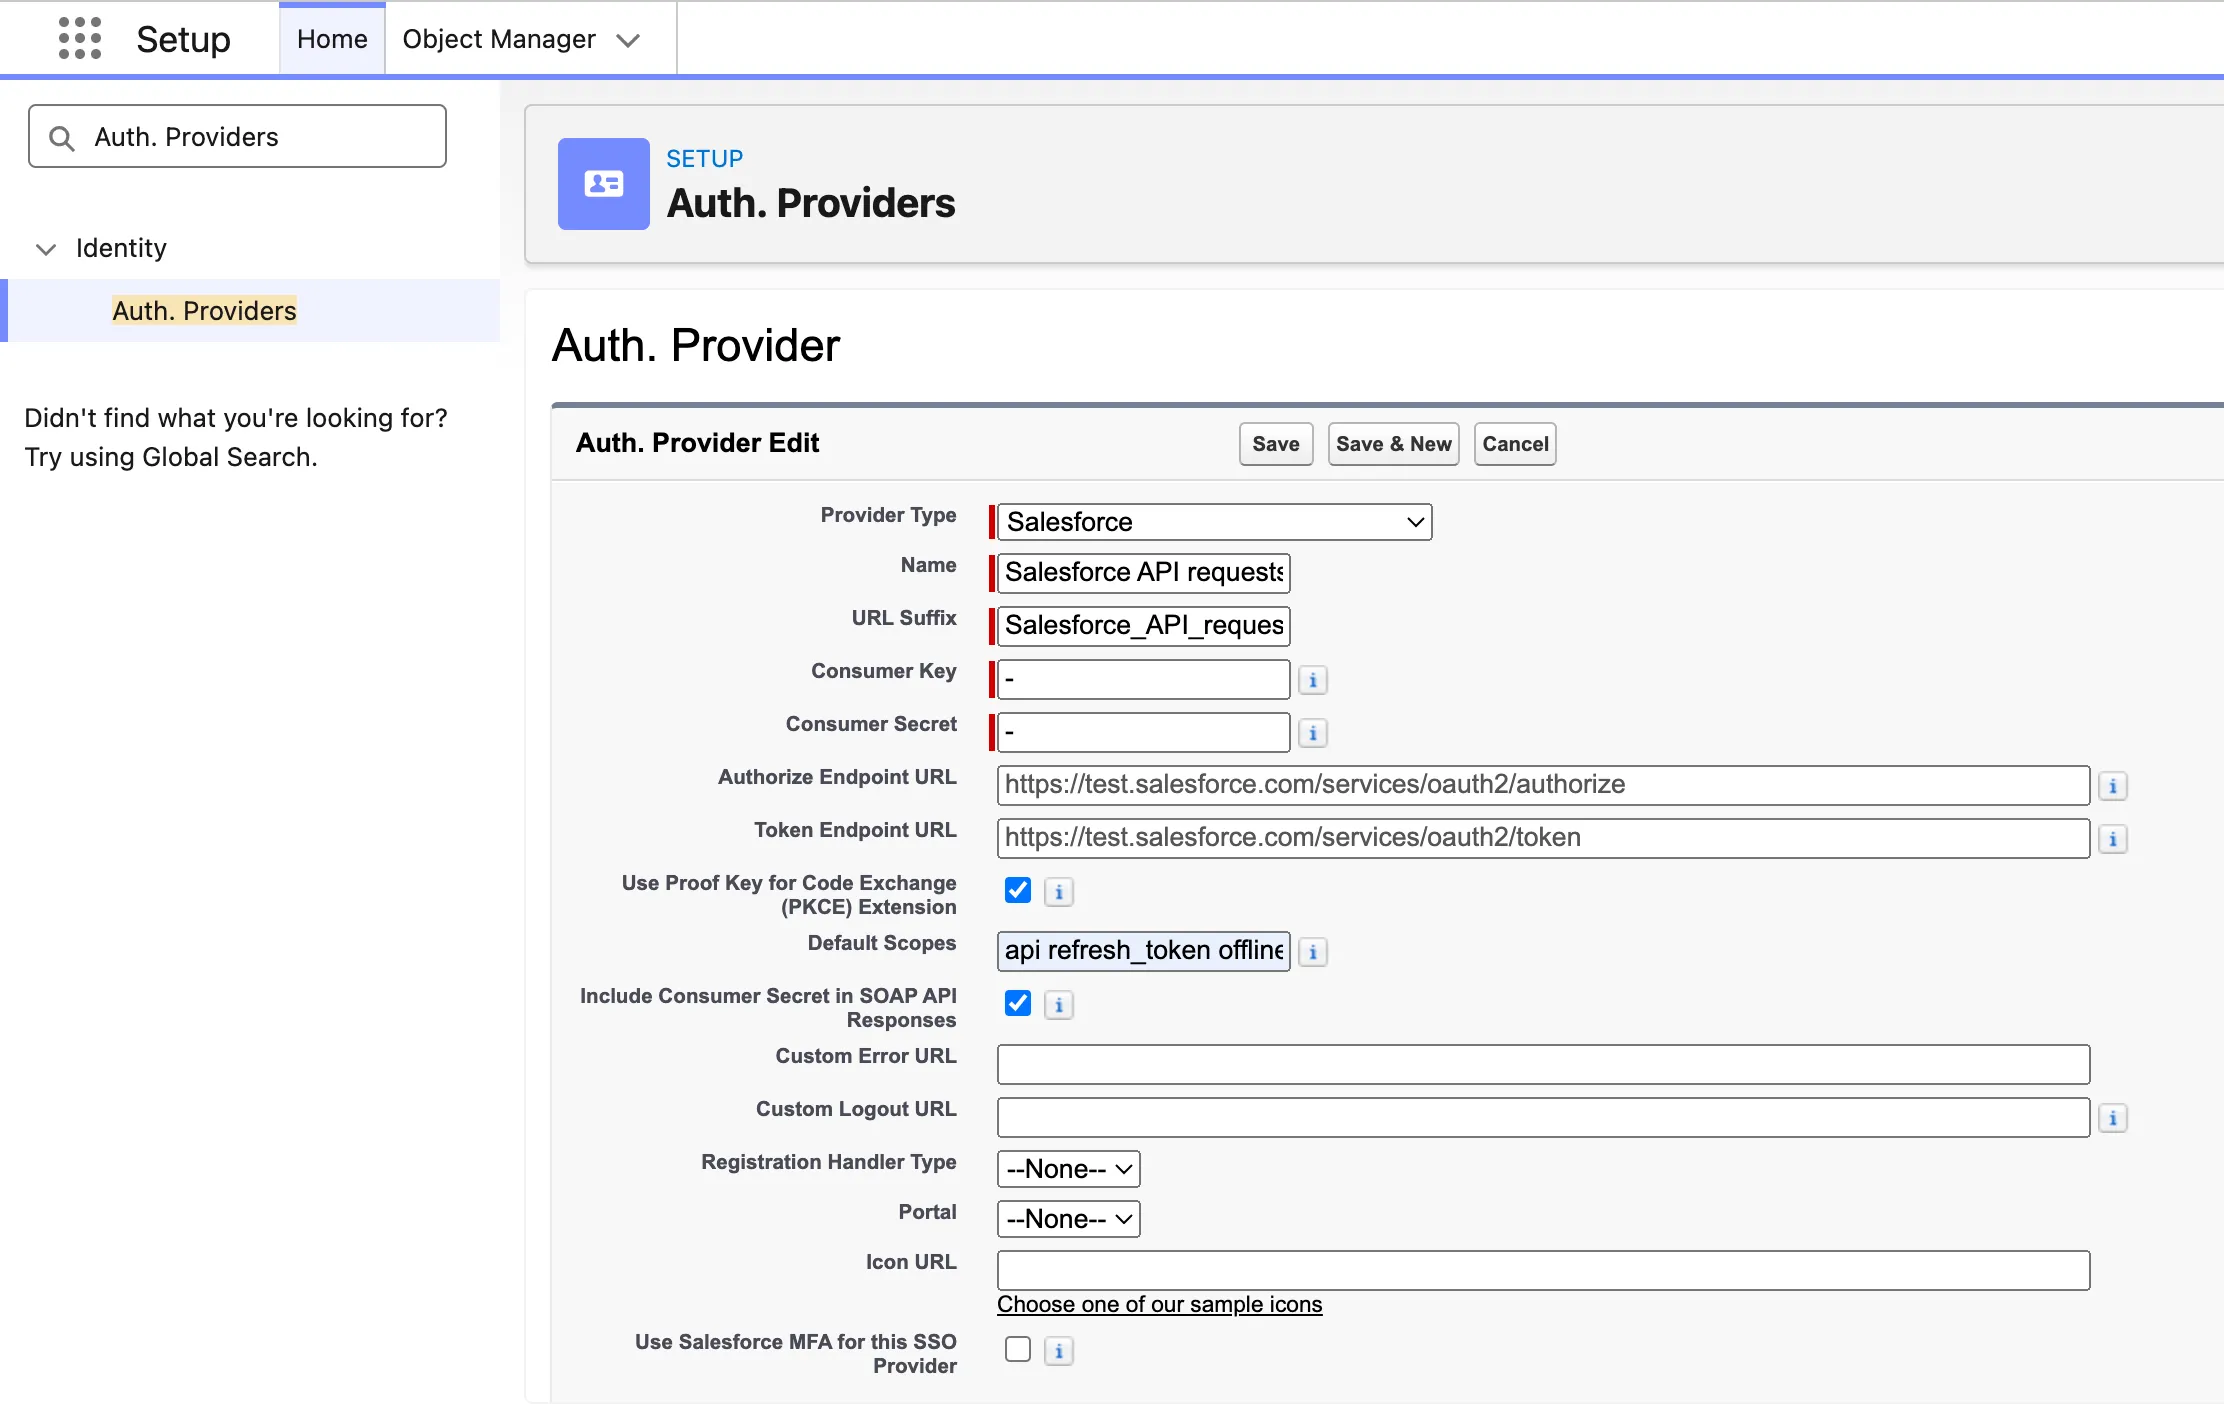Viewport: 2224px width, 1428px height.
Task: Open the Registration Handler Type dropdown
Action: pos(1068,1169)
